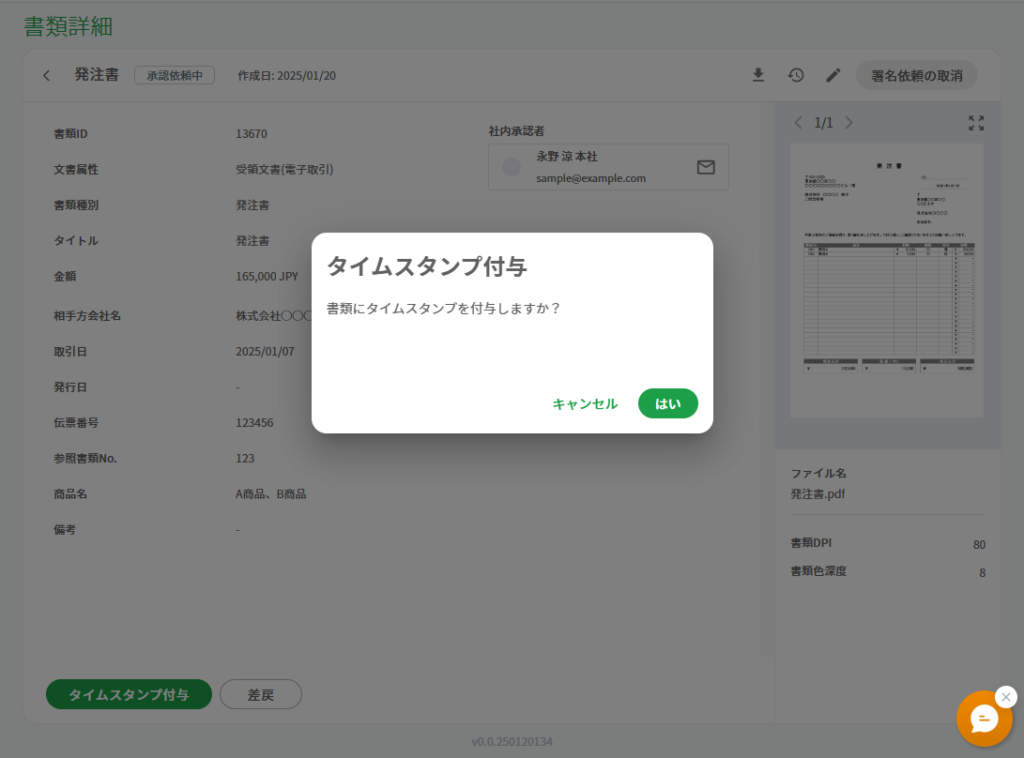This screenshot has height=758, width=1024.
Task: Open the orange chat widget
Action: tap(984, 718)
